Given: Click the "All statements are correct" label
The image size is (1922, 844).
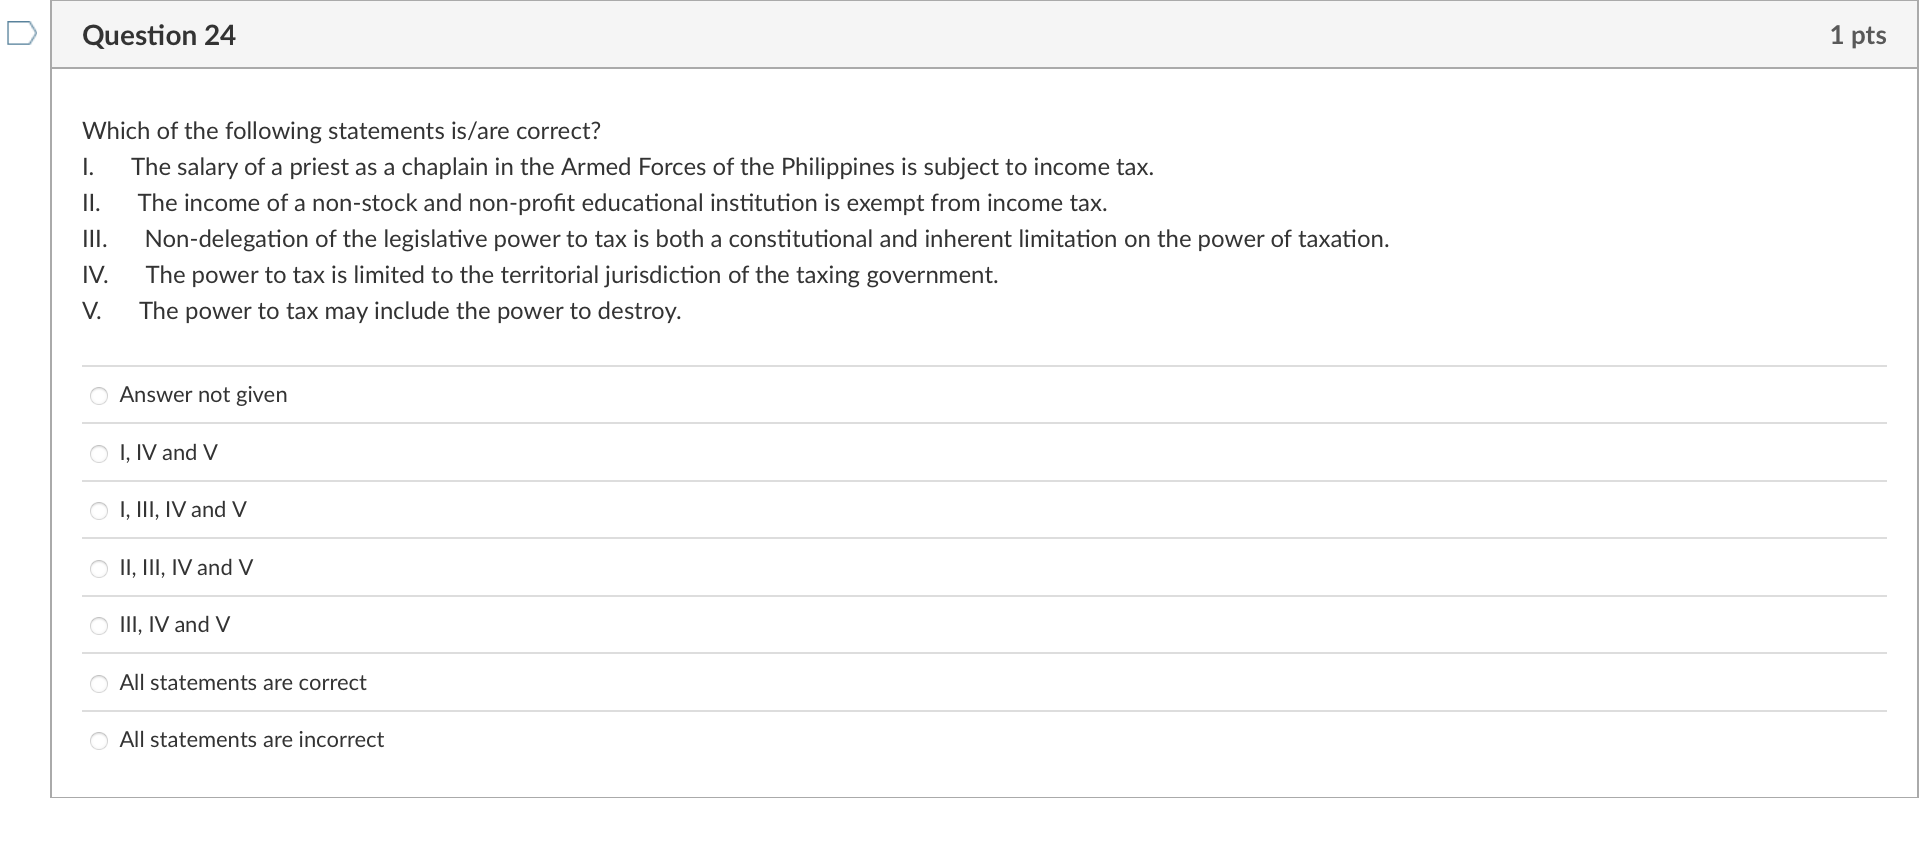Looking at the screenshot, I should pos(242,683).
